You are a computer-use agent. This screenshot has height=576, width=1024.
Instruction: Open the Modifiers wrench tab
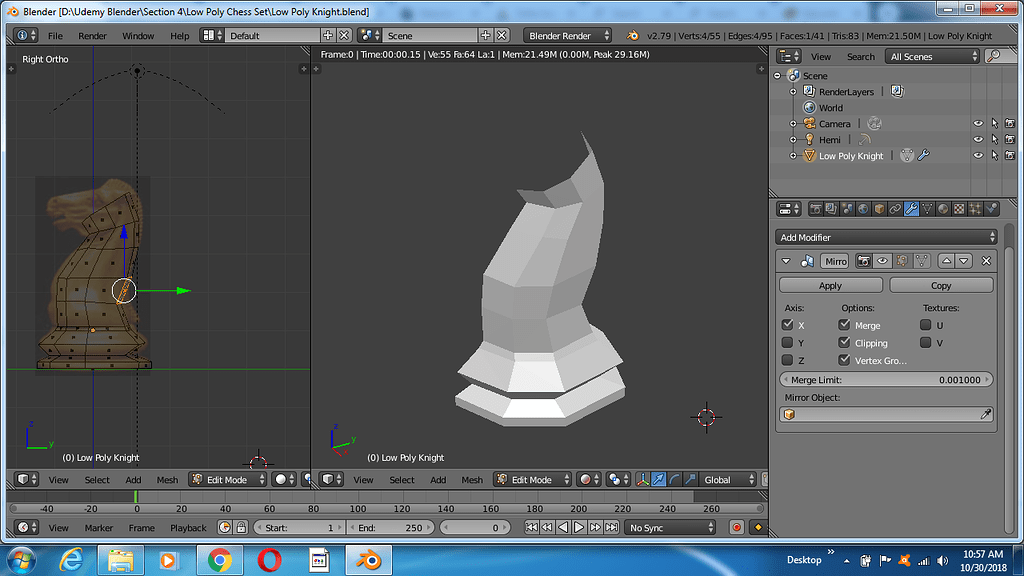[911, 209]
